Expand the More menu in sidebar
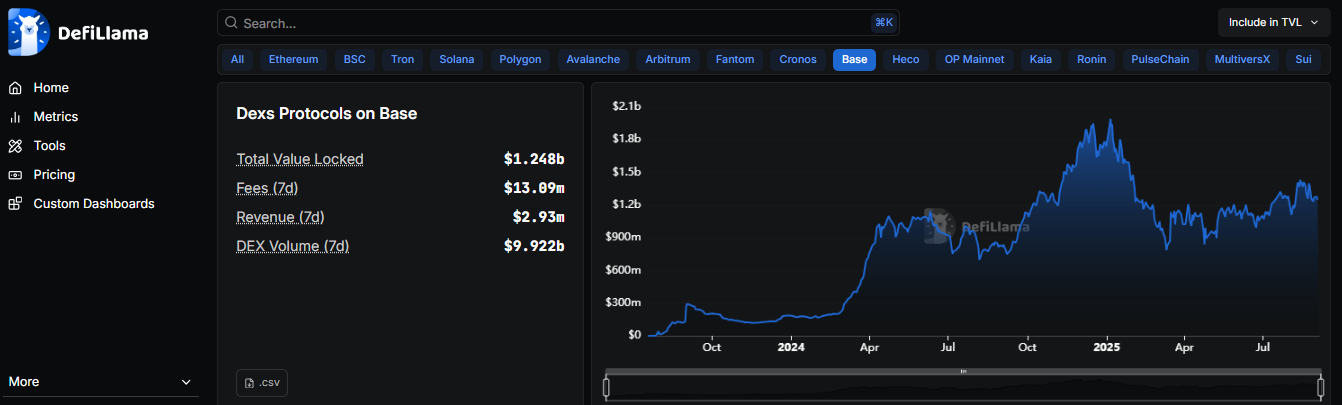 99,382
